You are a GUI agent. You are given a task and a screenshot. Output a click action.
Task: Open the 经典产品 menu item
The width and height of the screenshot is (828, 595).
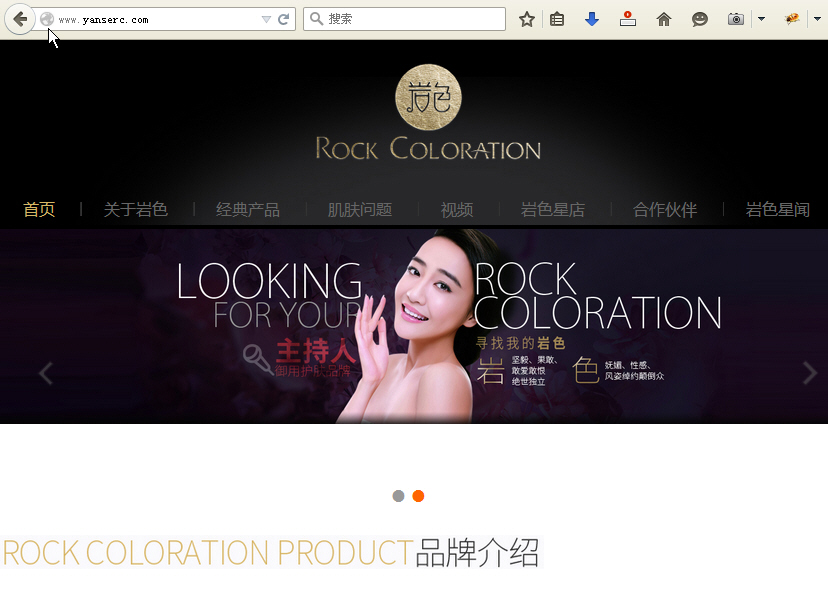248,210
